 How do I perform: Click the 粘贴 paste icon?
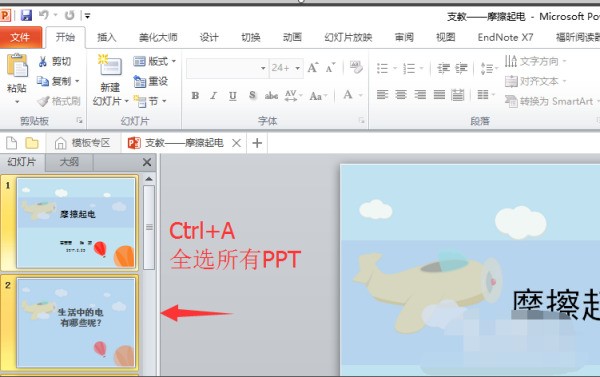pyautogui.click(x=17, y=66)
